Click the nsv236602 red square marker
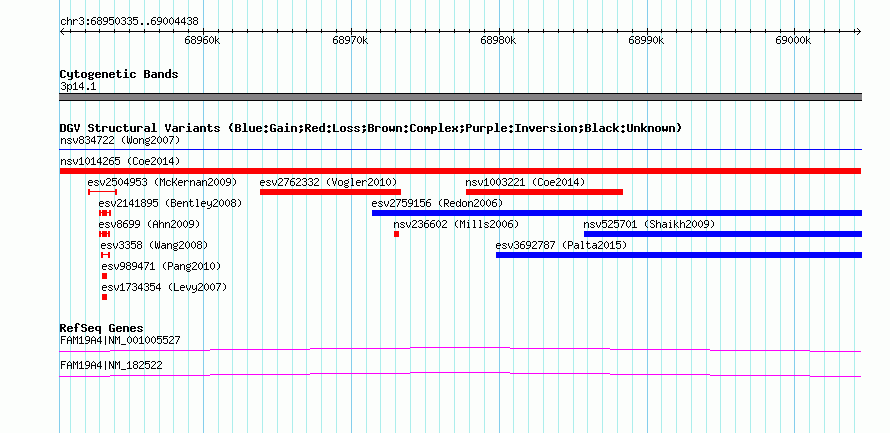The image size is (890, 433). coord(396,234)
